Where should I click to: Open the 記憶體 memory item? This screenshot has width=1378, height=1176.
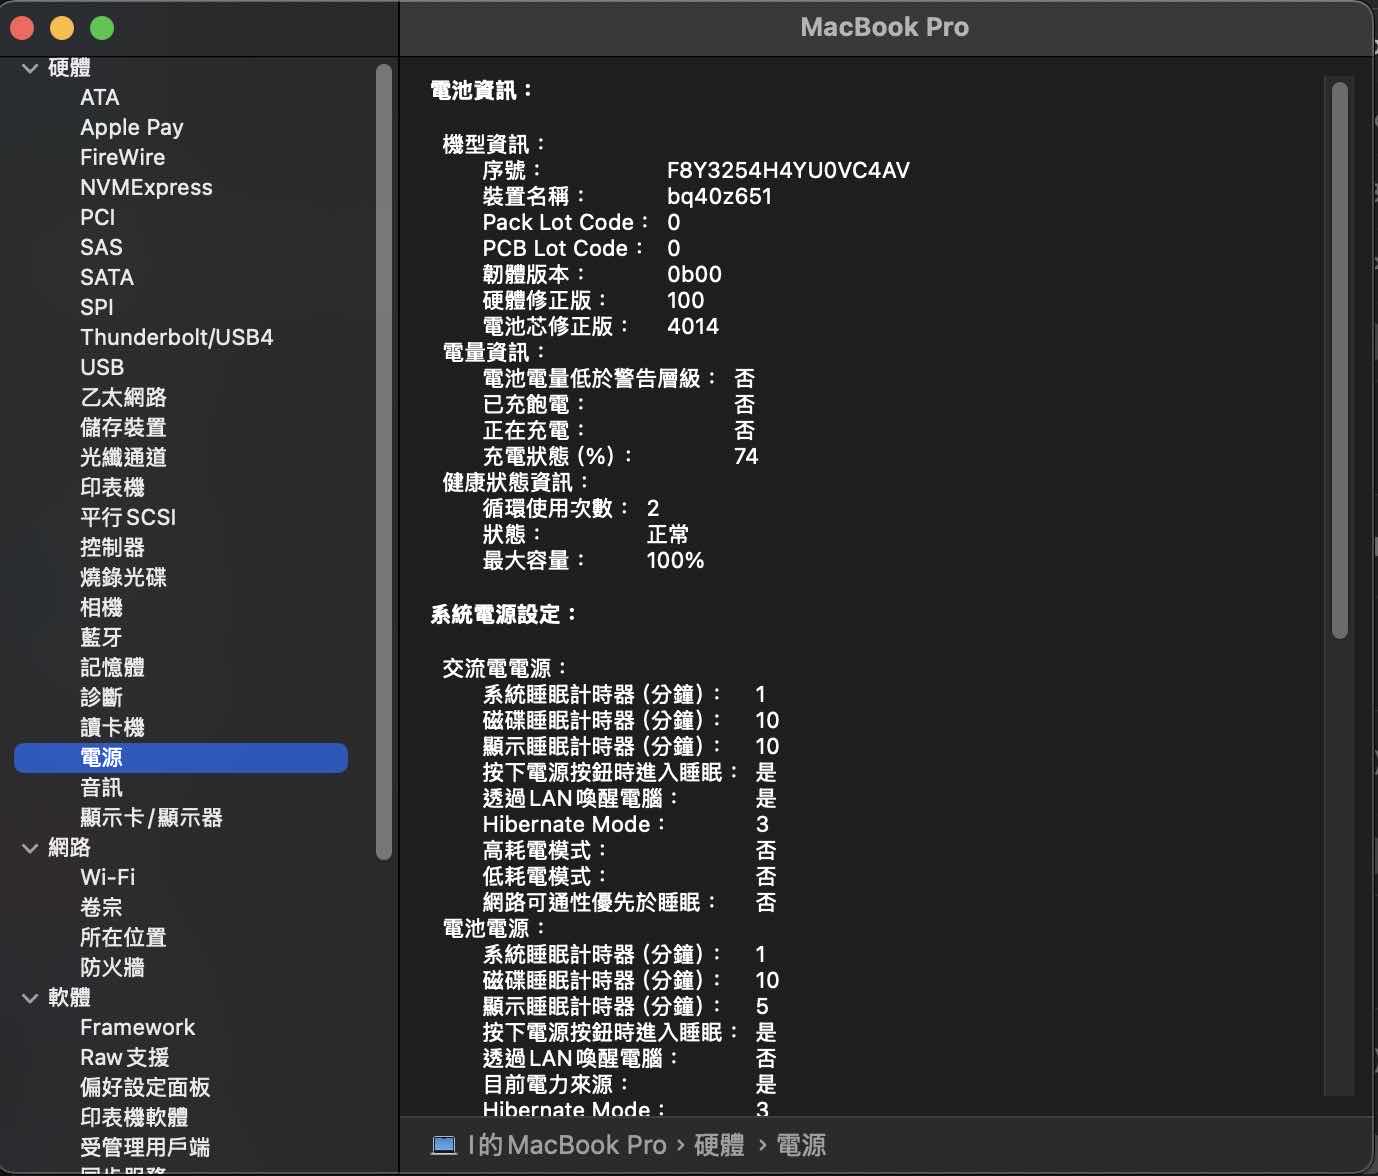tap(112, 667)
